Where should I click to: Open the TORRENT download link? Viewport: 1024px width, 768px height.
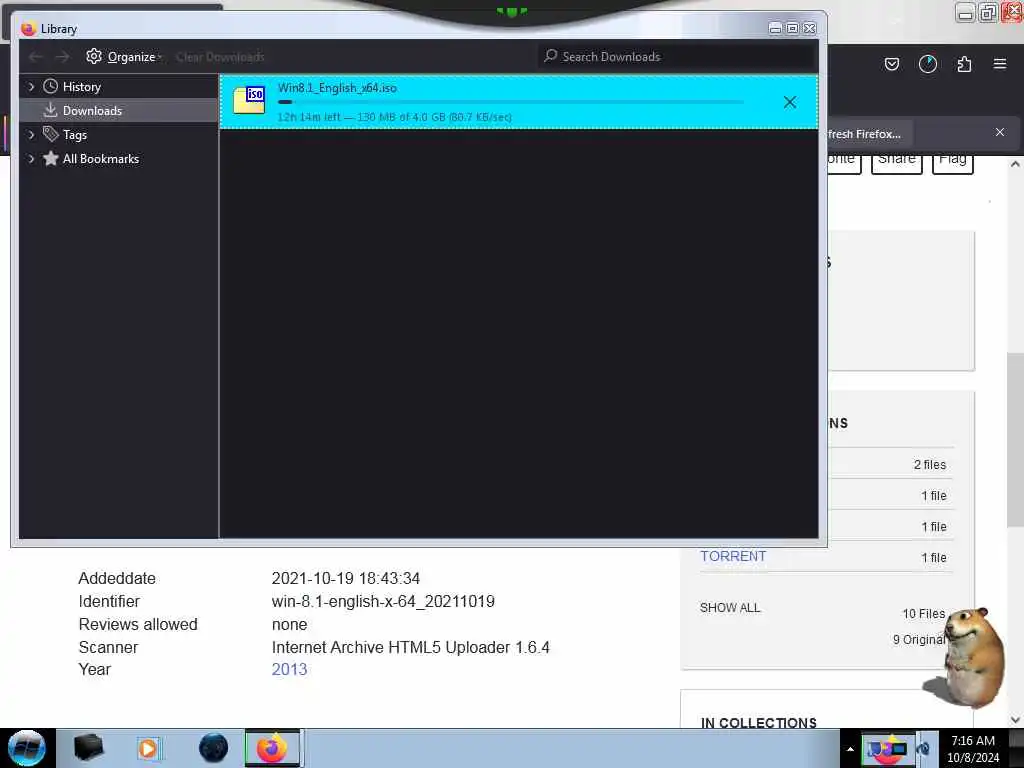click(733, 556)
